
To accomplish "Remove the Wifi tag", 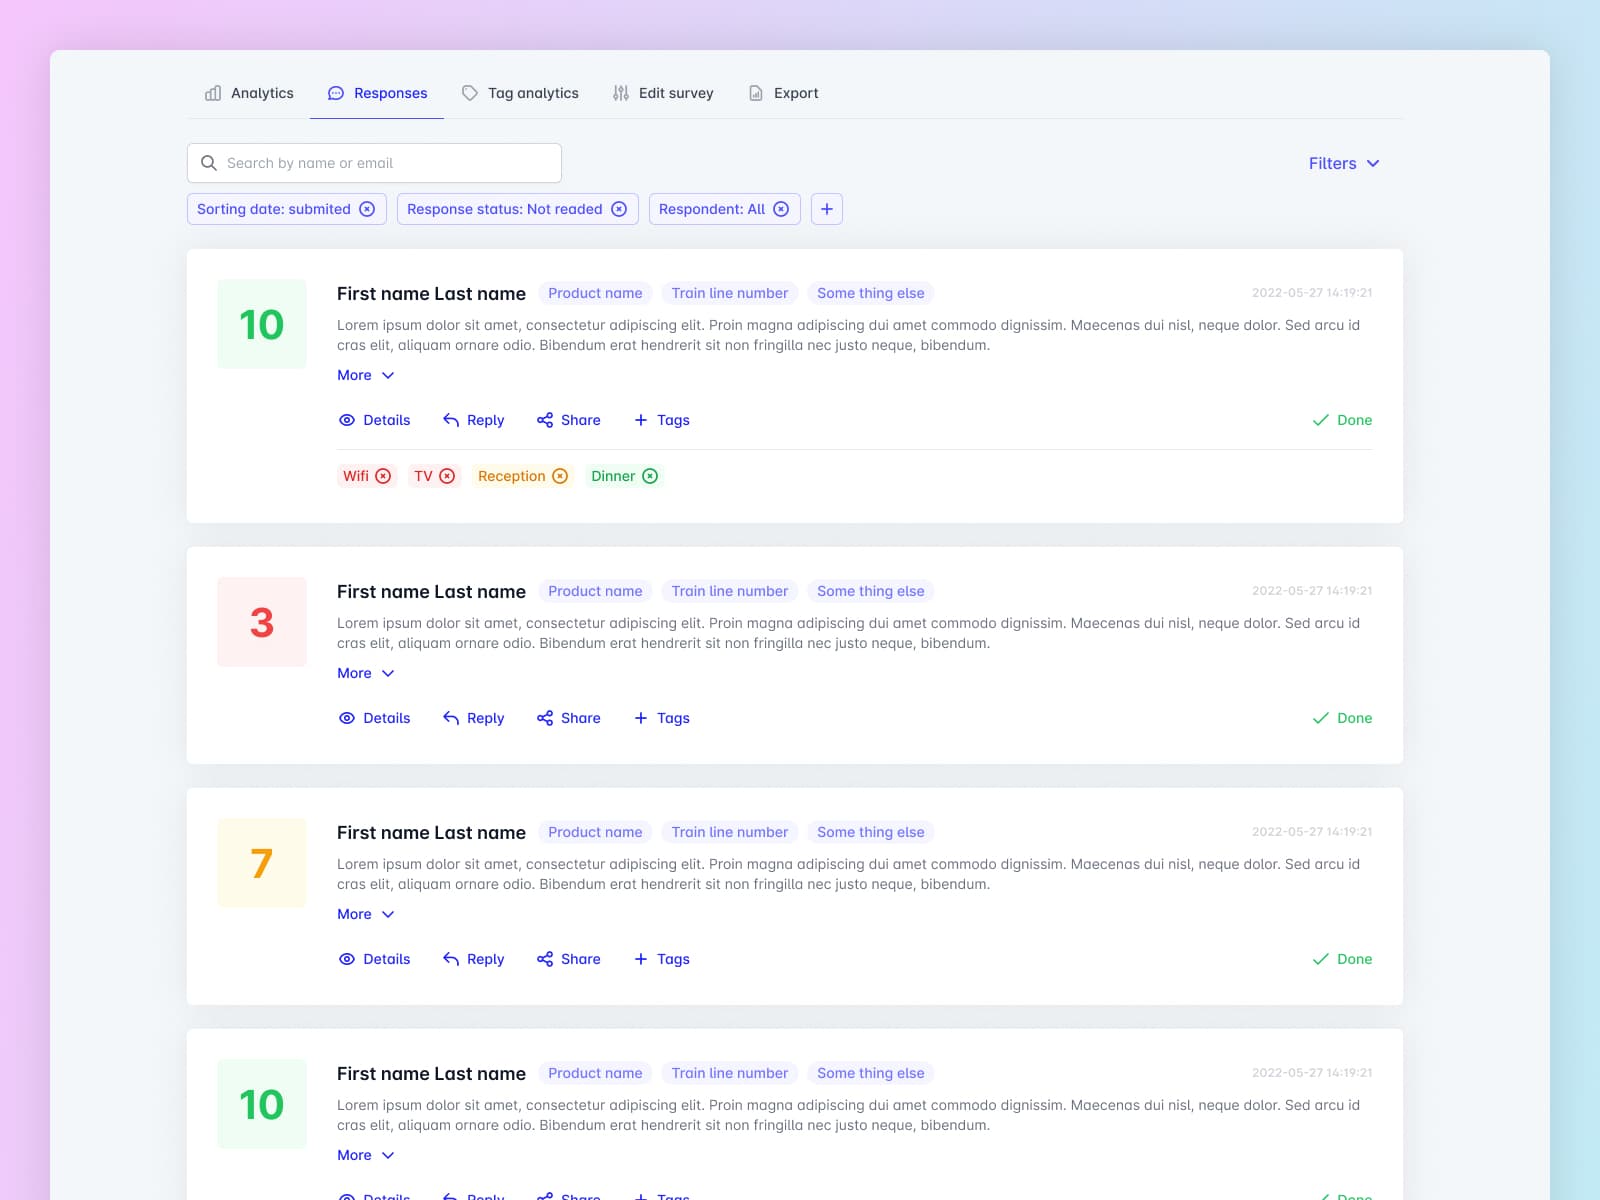I will (x=383, y=476).
